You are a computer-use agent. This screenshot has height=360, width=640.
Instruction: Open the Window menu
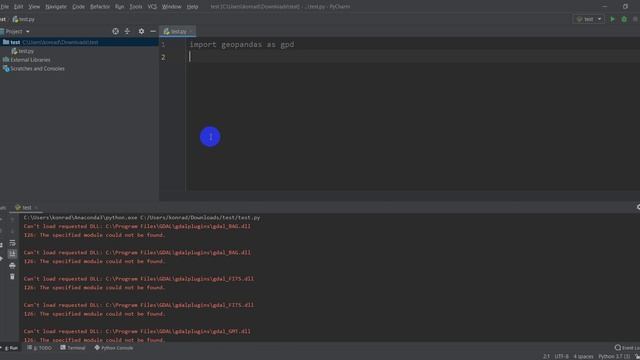coord(171,7)
